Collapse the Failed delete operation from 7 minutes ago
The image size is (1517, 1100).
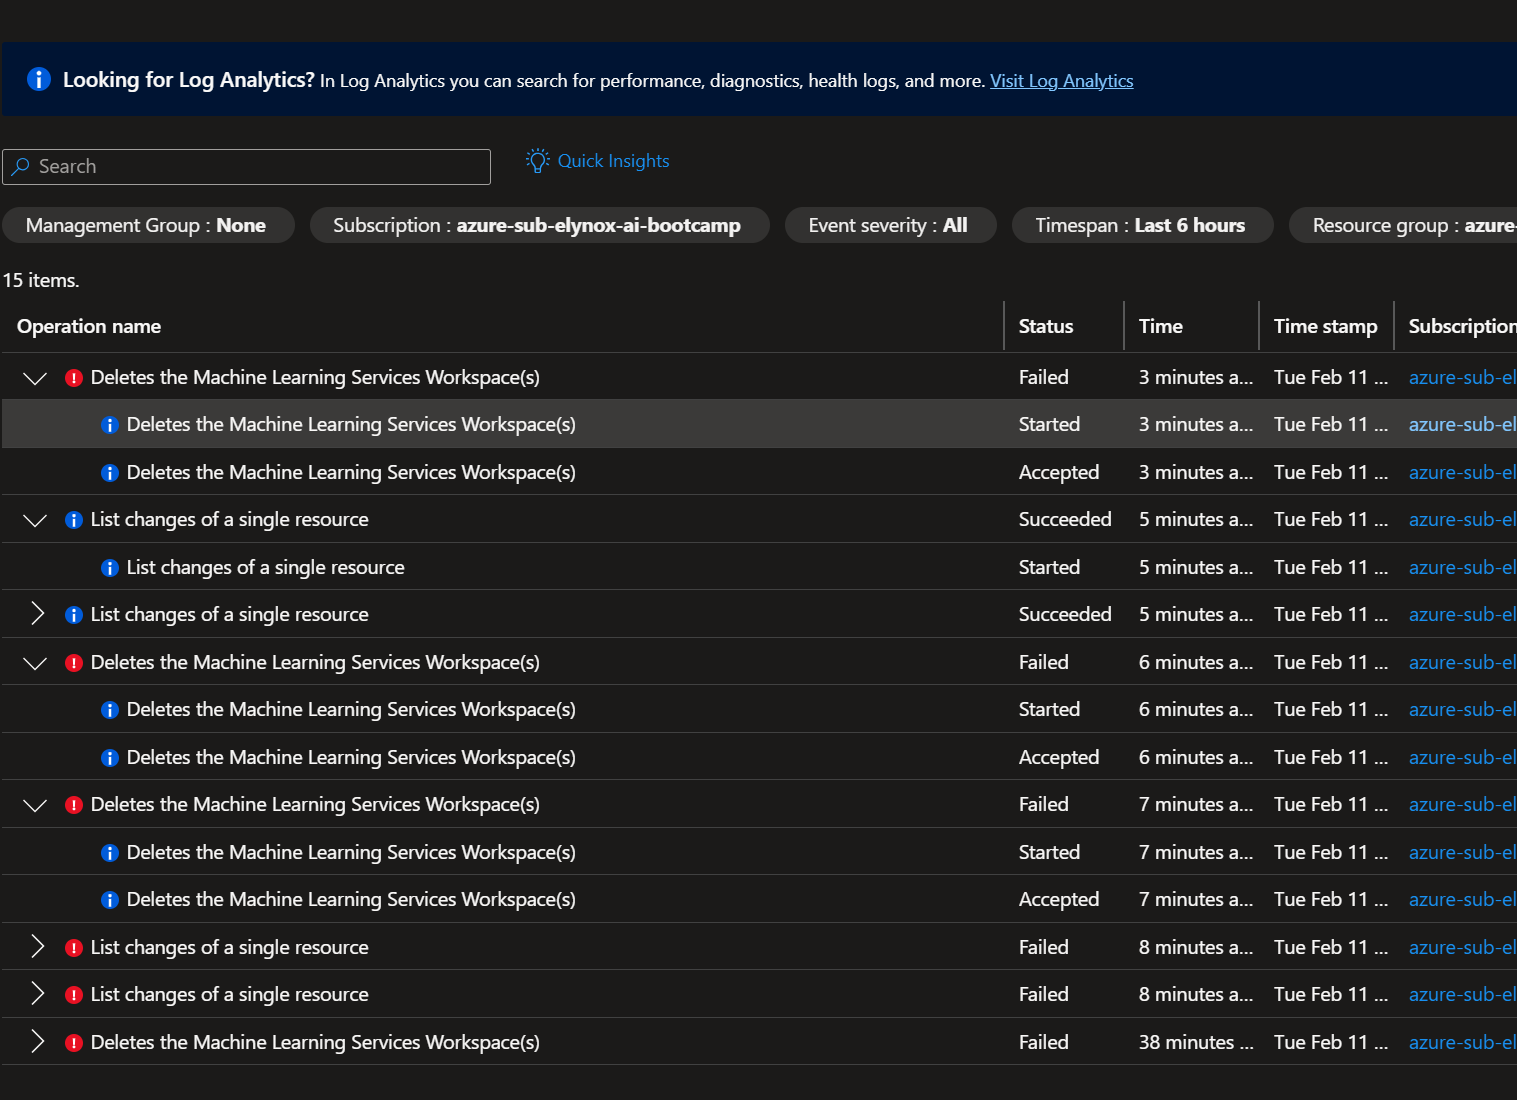pyautogui.click(x=35, y=805)
